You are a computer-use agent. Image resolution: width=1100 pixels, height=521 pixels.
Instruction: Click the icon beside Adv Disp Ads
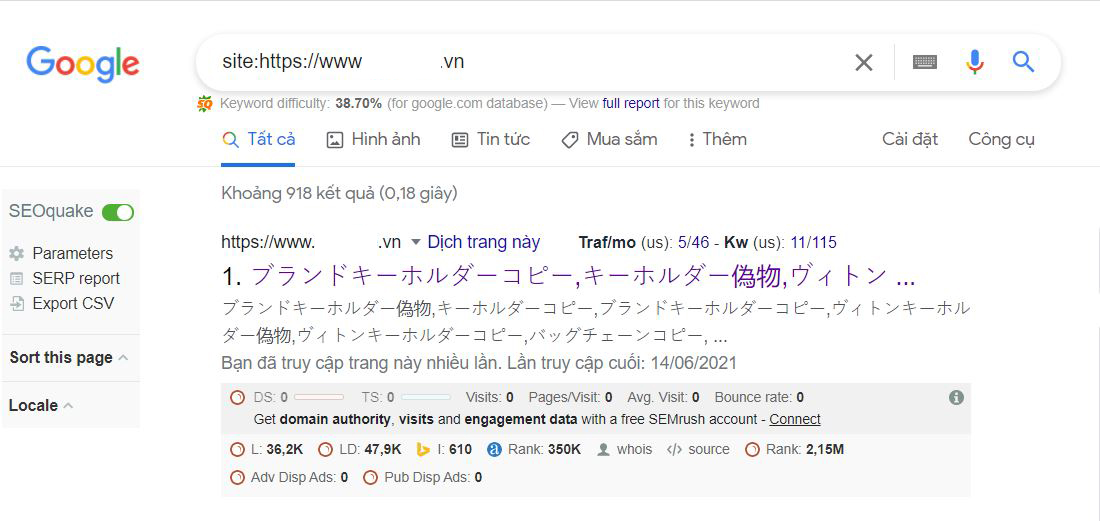click(x=237, y=478)
